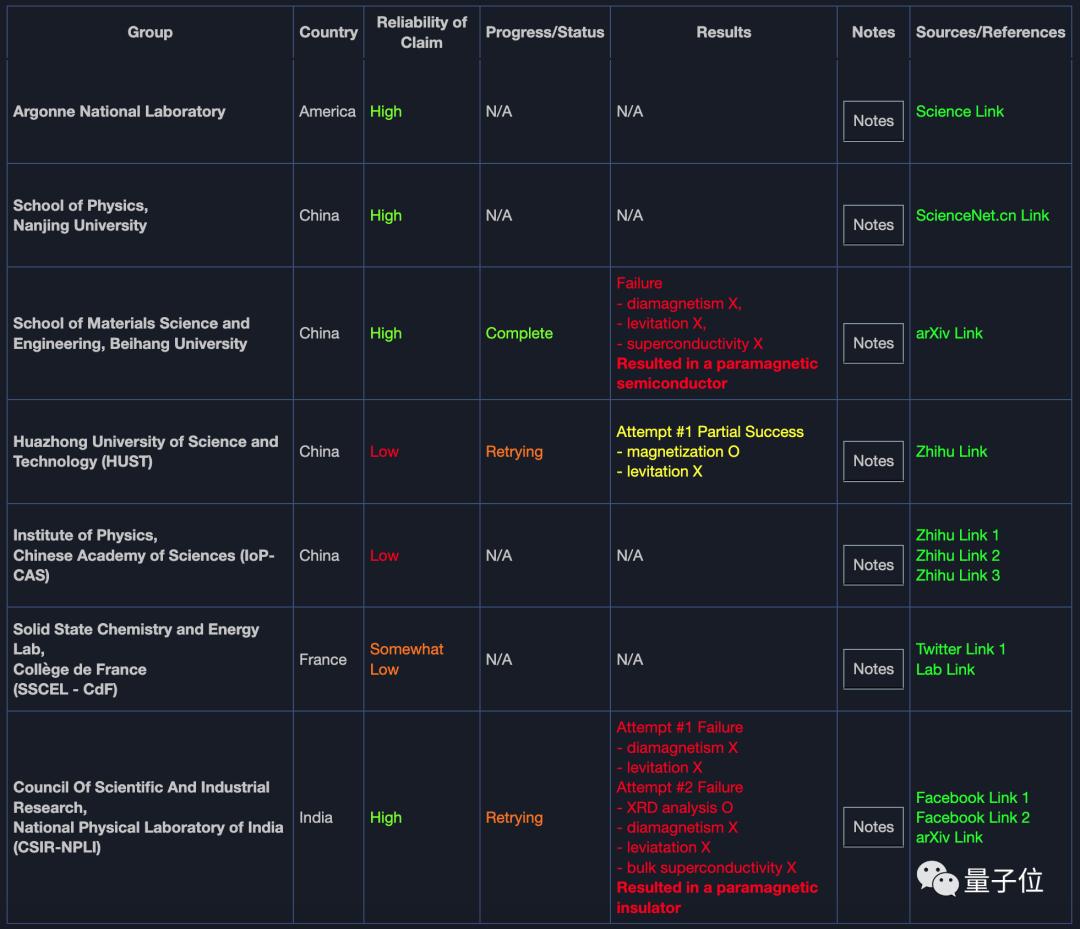
Task: View Notes for the IoP-CAS row
Action: click(873, 565)
